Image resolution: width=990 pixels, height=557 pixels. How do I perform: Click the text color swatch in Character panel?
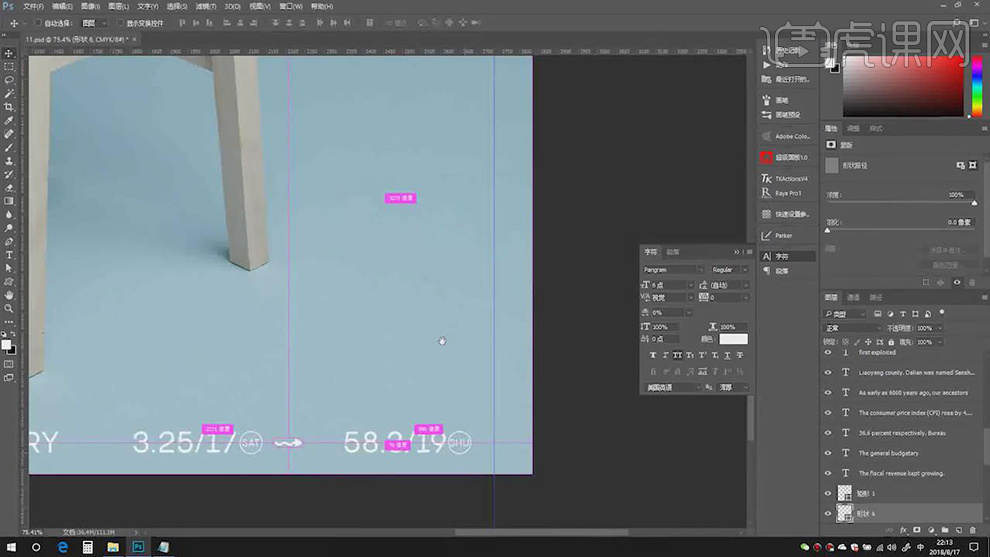tap(733, 339)
